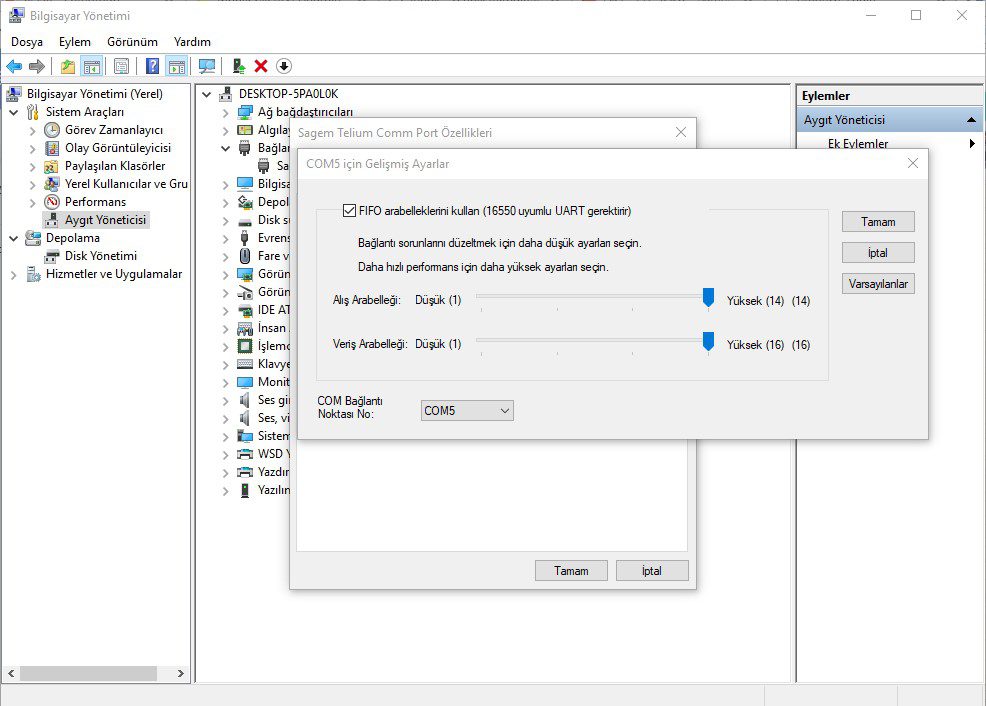Screen dimensions: 986x706
Task: Open the Görünüm menu
Action: [132, 42]
